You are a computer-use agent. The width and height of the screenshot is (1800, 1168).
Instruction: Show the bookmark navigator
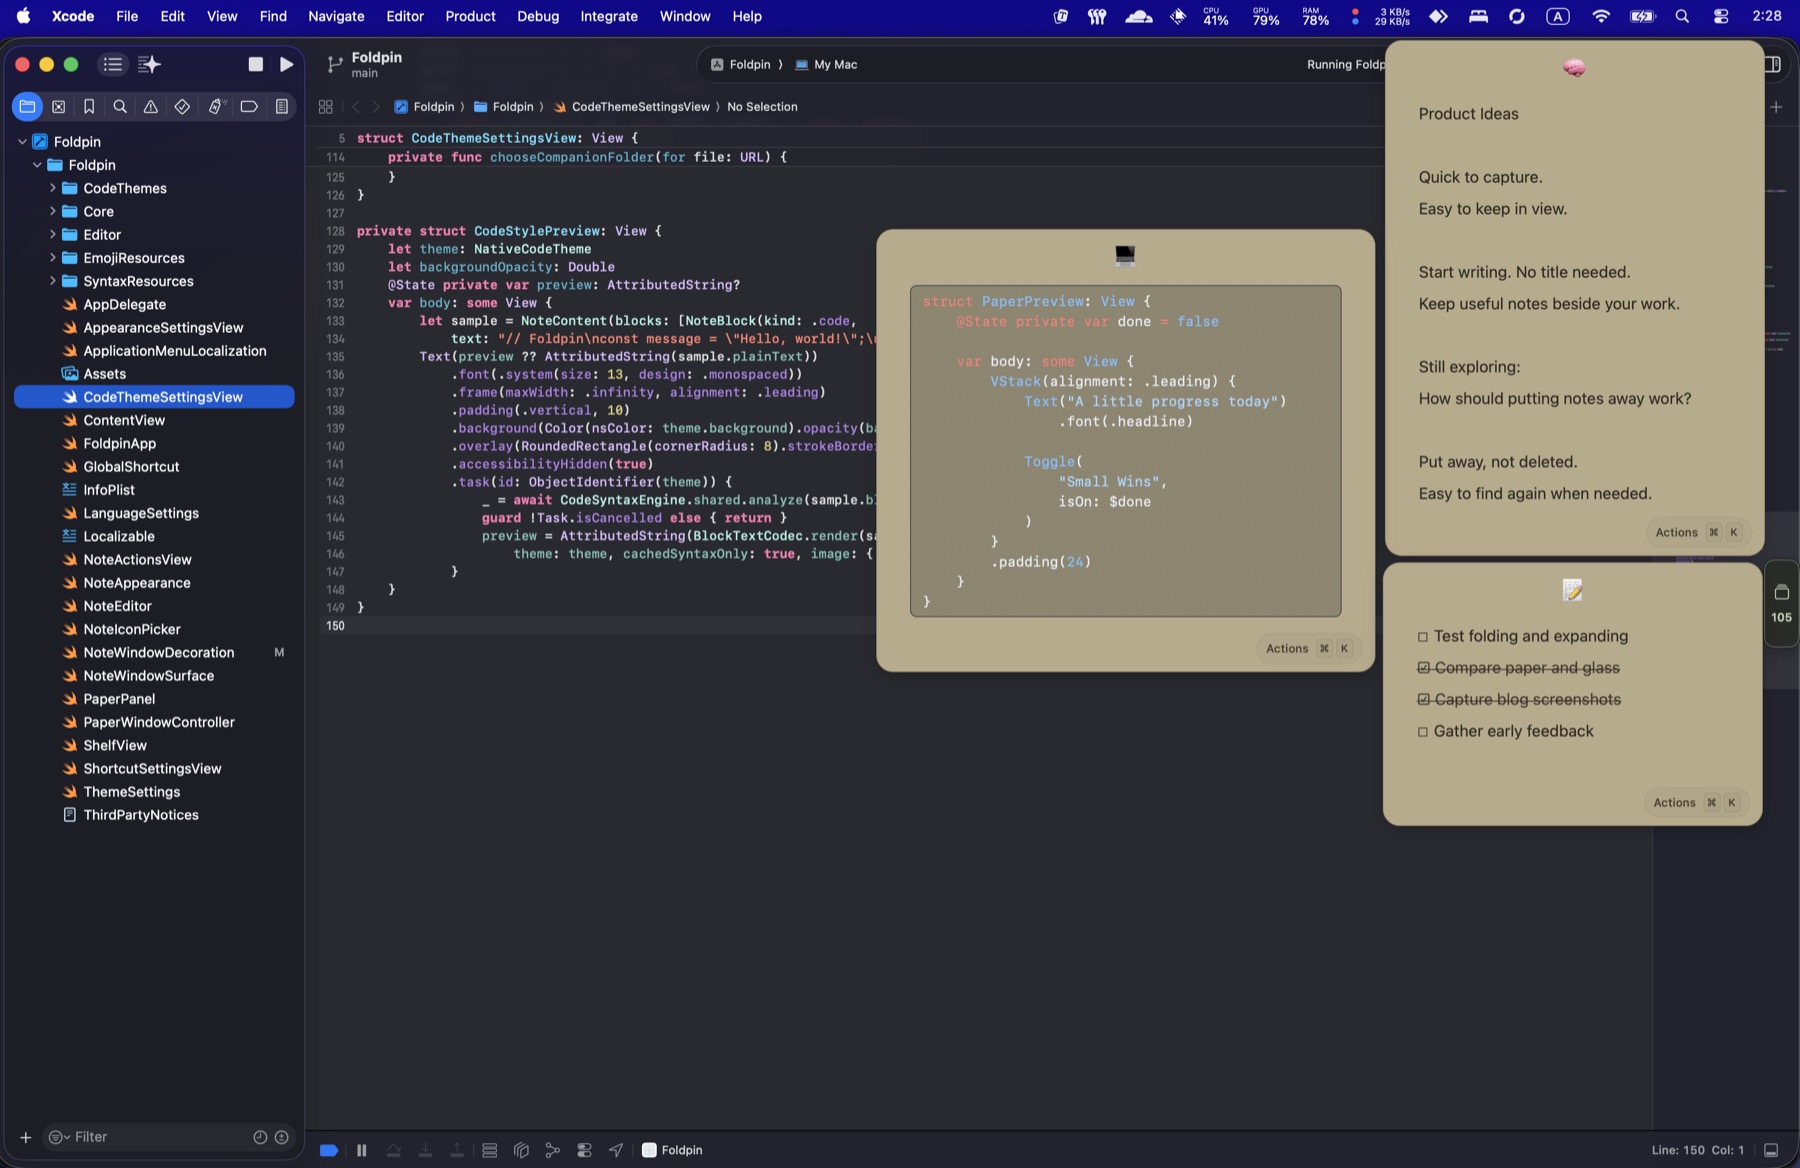pos(89,107)
